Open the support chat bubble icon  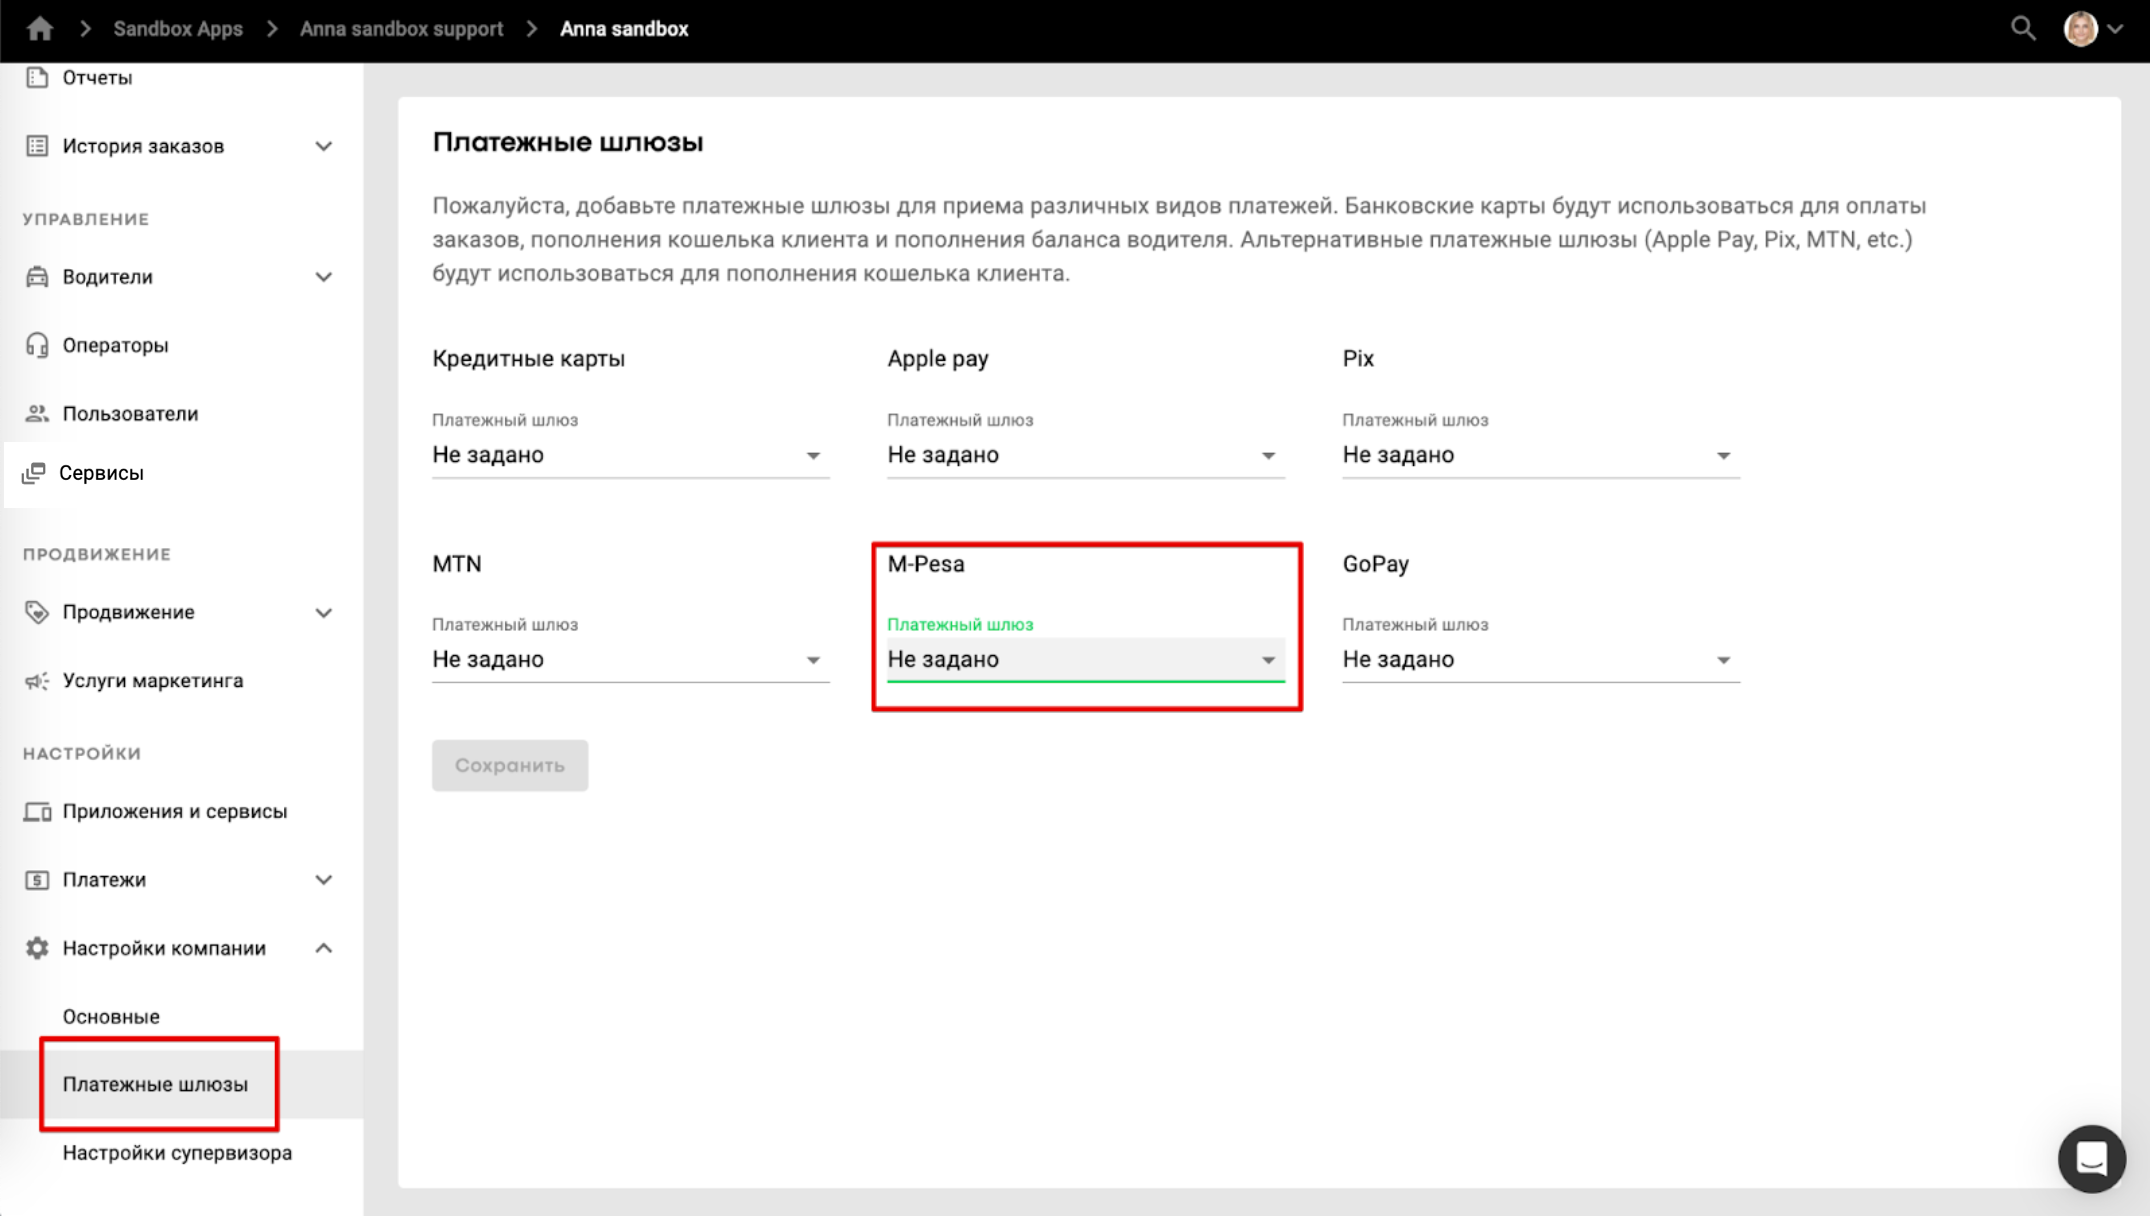pyautogui.click(x=2091, y=1158)
